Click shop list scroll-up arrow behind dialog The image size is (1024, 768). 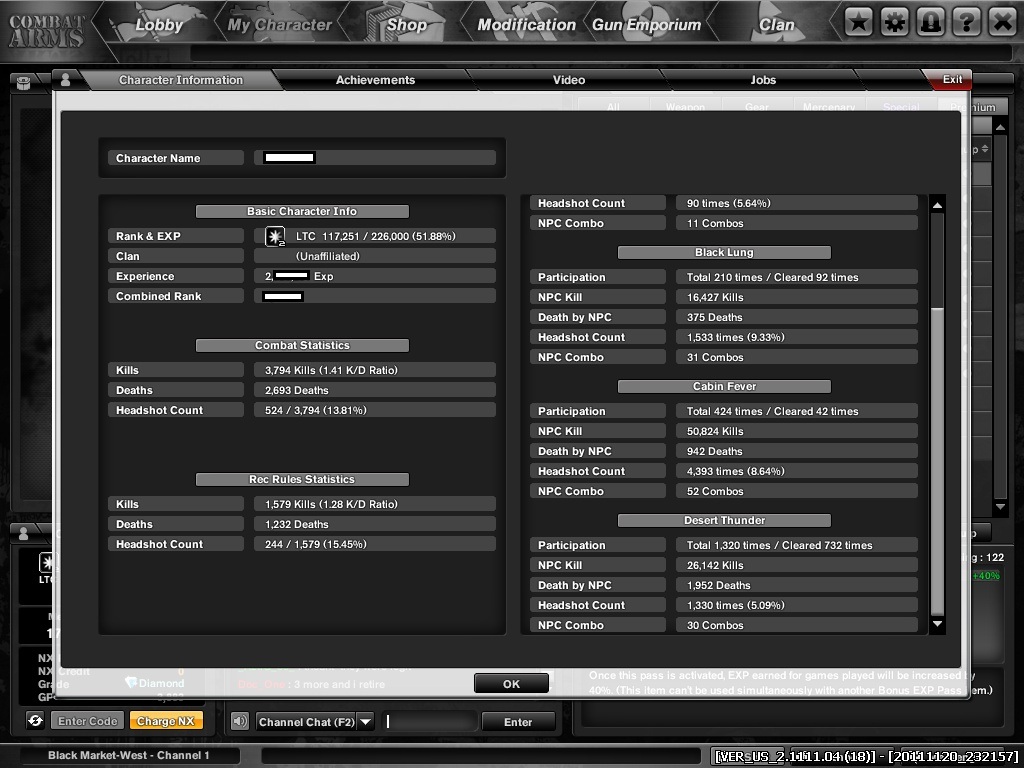coord(1000,126)
